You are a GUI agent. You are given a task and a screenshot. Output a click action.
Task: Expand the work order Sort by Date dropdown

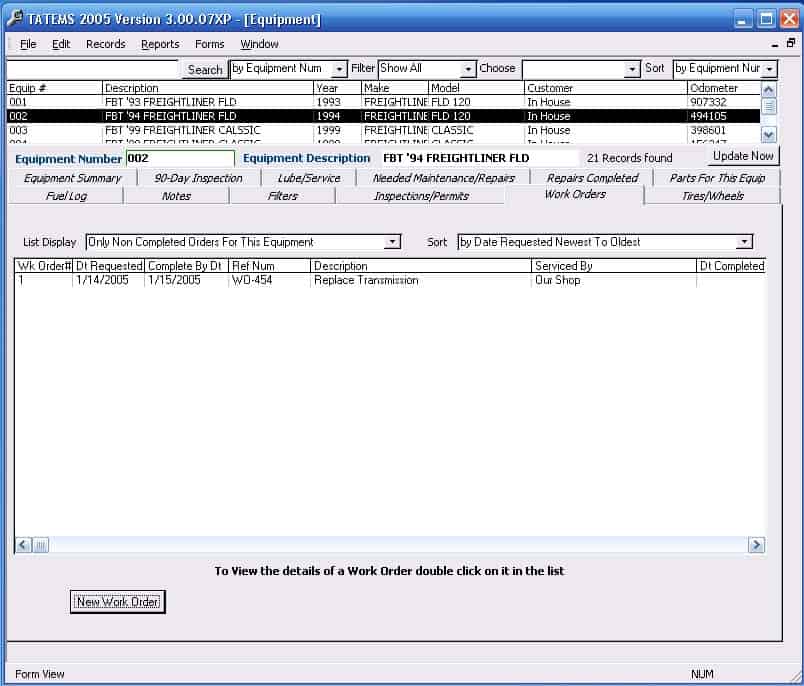pyautogui.click(x=744, y=242)
